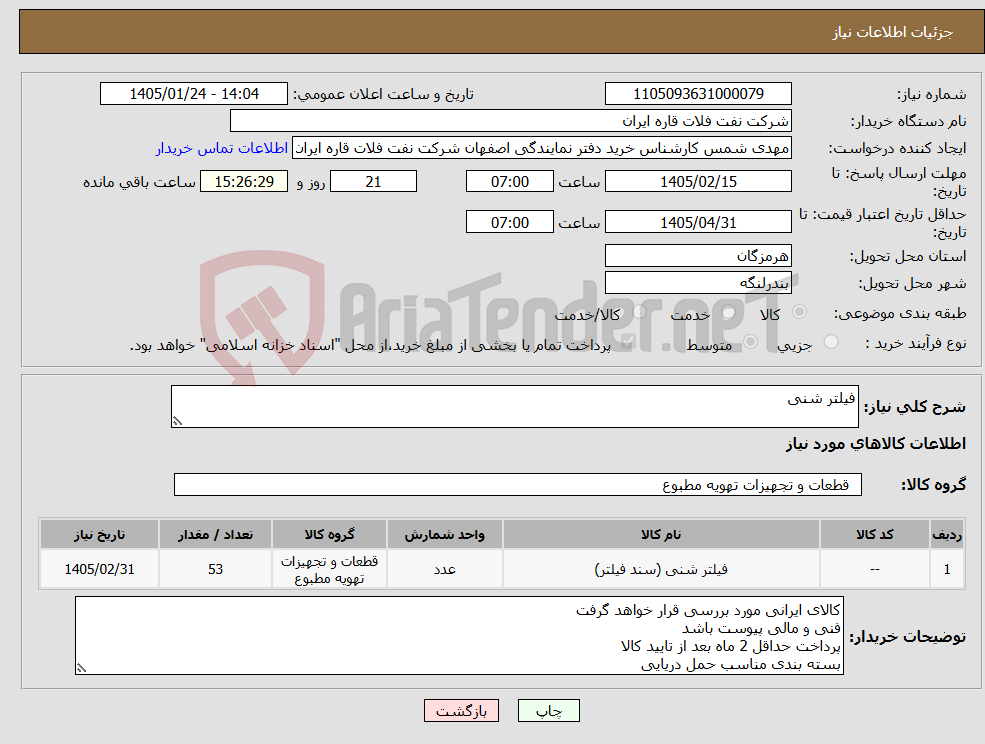Viewport: 985px width, 744px height.
Task: Click the buyer name field شرکت نفت فلات قاره ایران
Action: pyautogui.click(x=511, y=121)
